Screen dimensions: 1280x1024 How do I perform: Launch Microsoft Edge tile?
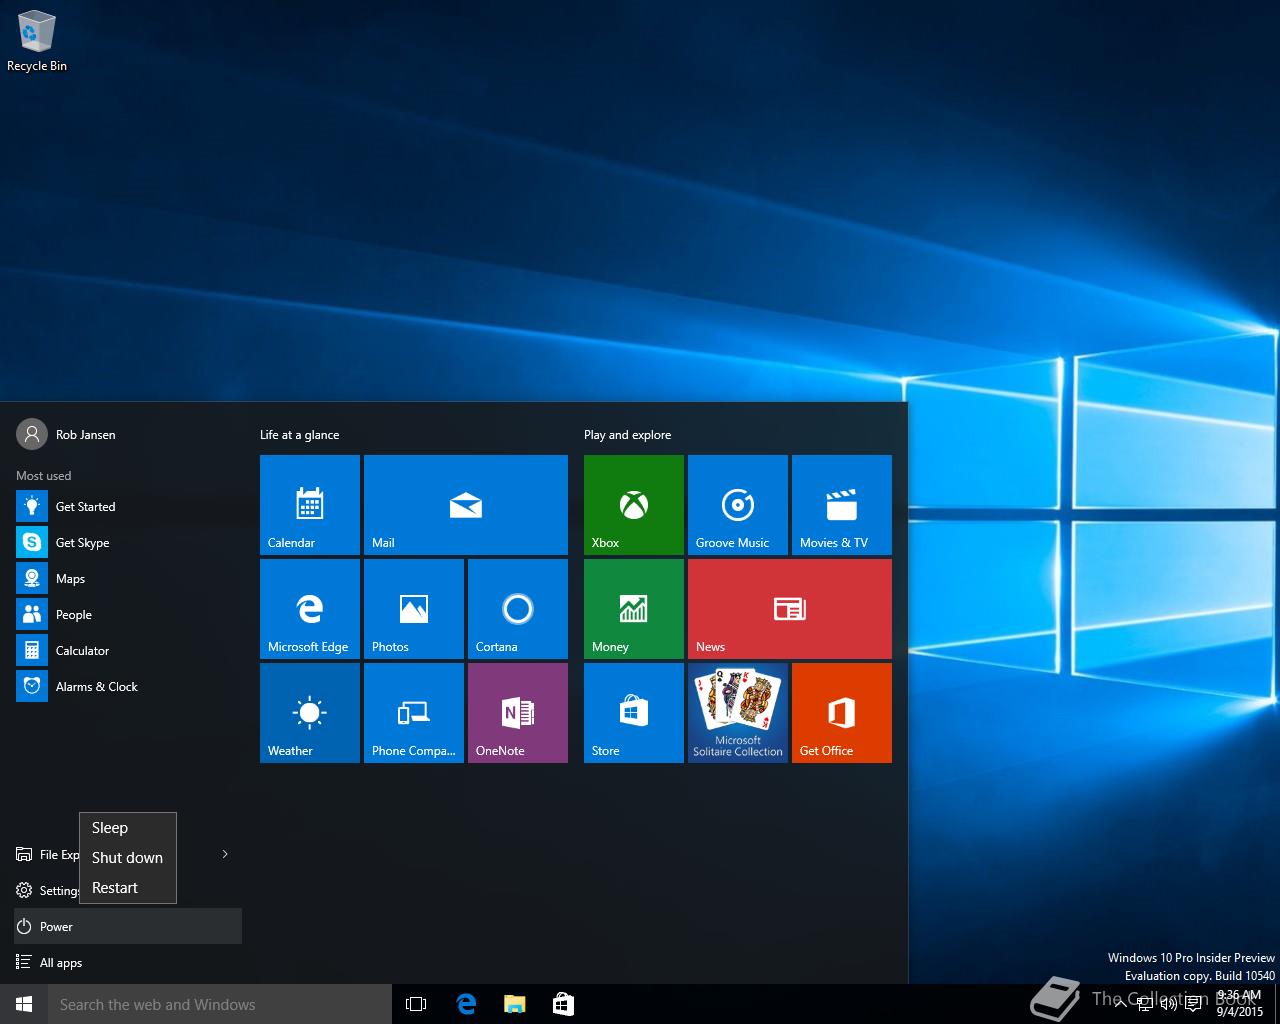(310, 609)
